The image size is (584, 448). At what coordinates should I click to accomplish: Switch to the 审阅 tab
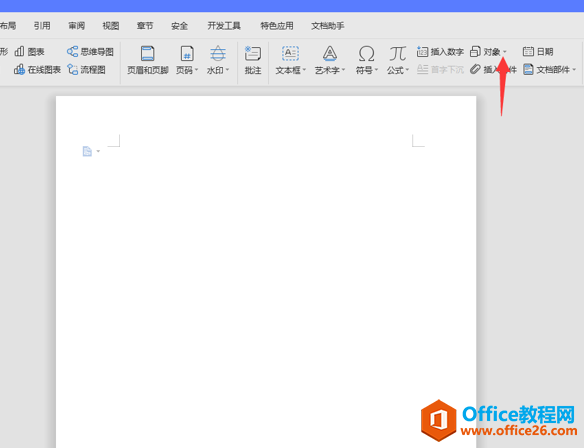click(x=76, y=26)
